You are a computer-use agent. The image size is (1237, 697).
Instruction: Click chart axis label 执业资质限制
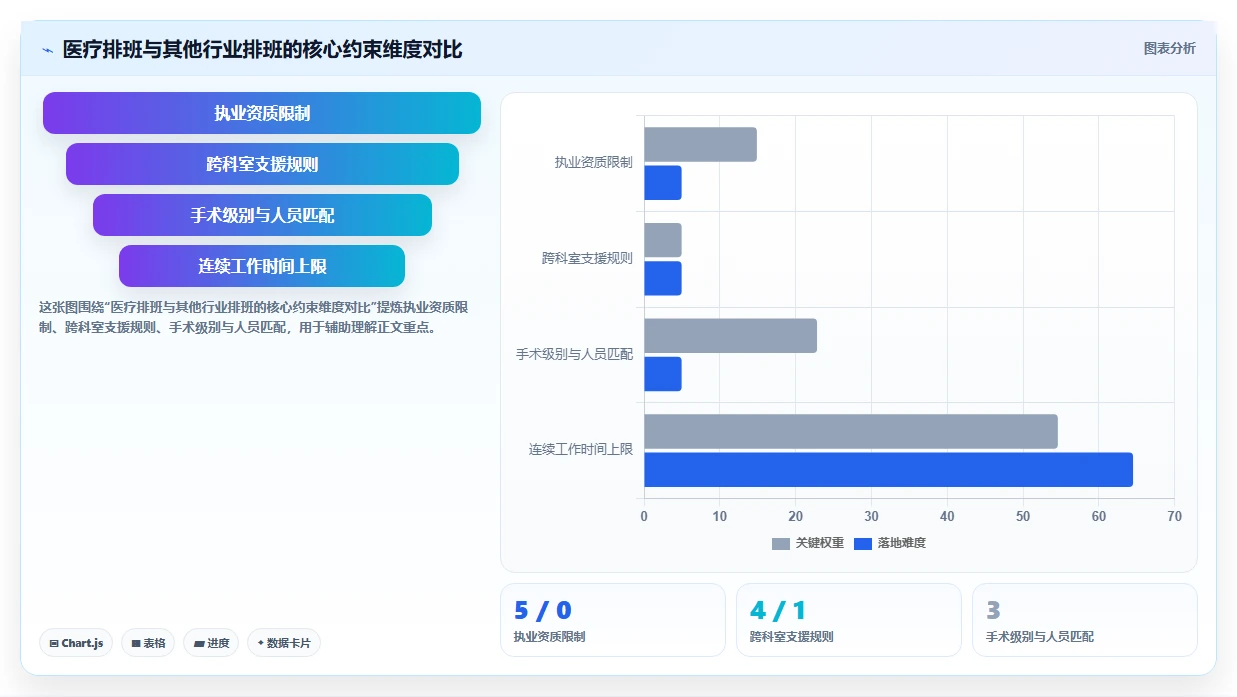(x=594, y=162)
